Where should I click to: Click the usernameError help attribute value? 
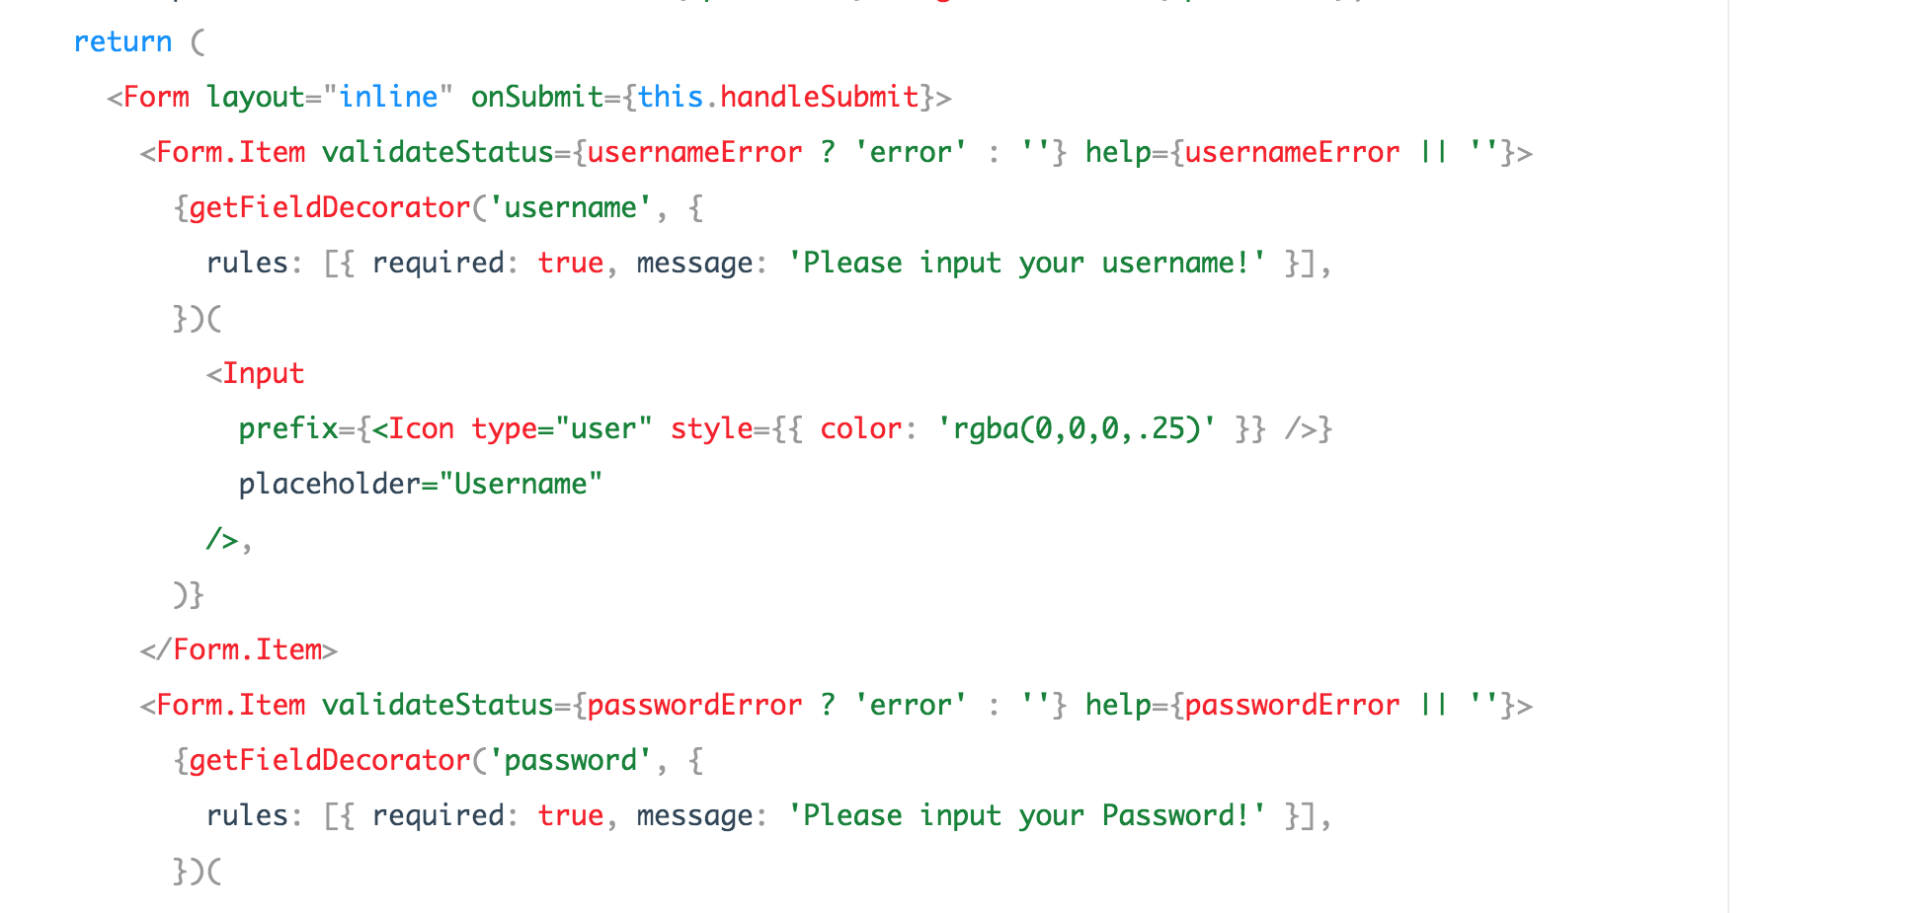tap(1292, 152)
